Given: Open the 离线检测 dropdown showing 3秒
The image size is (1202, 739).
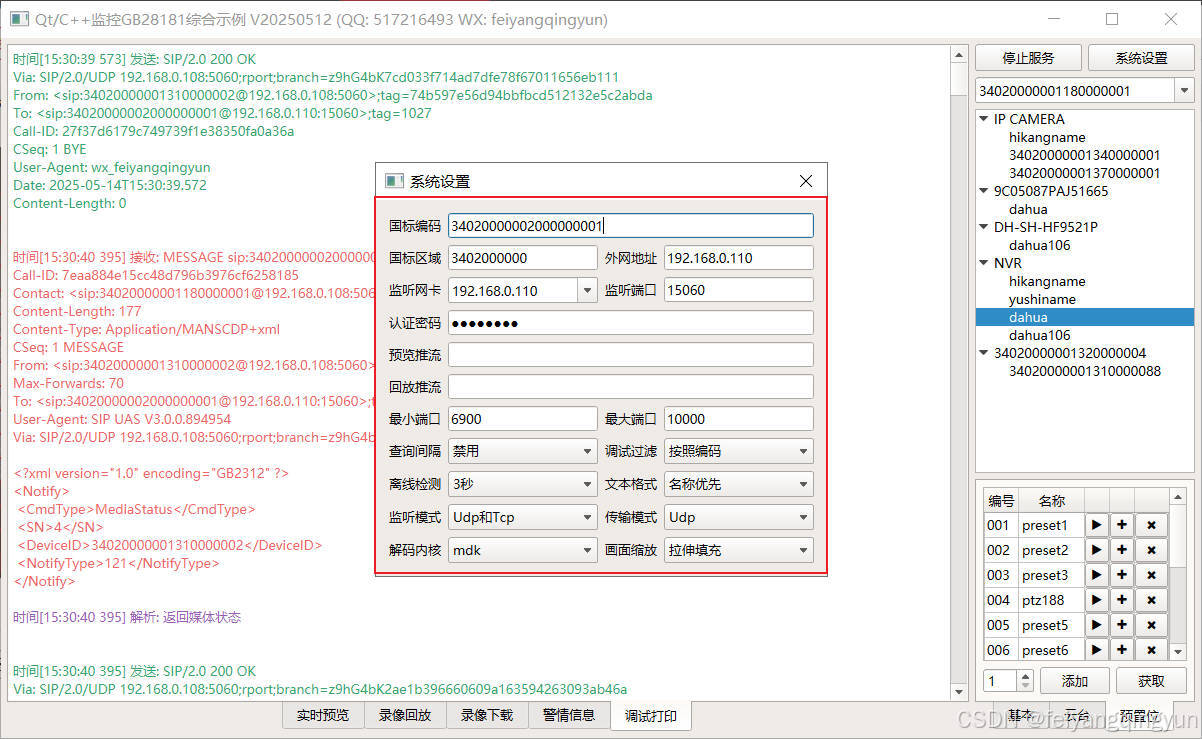Looking at the screenshot, I should pos(522,484).
